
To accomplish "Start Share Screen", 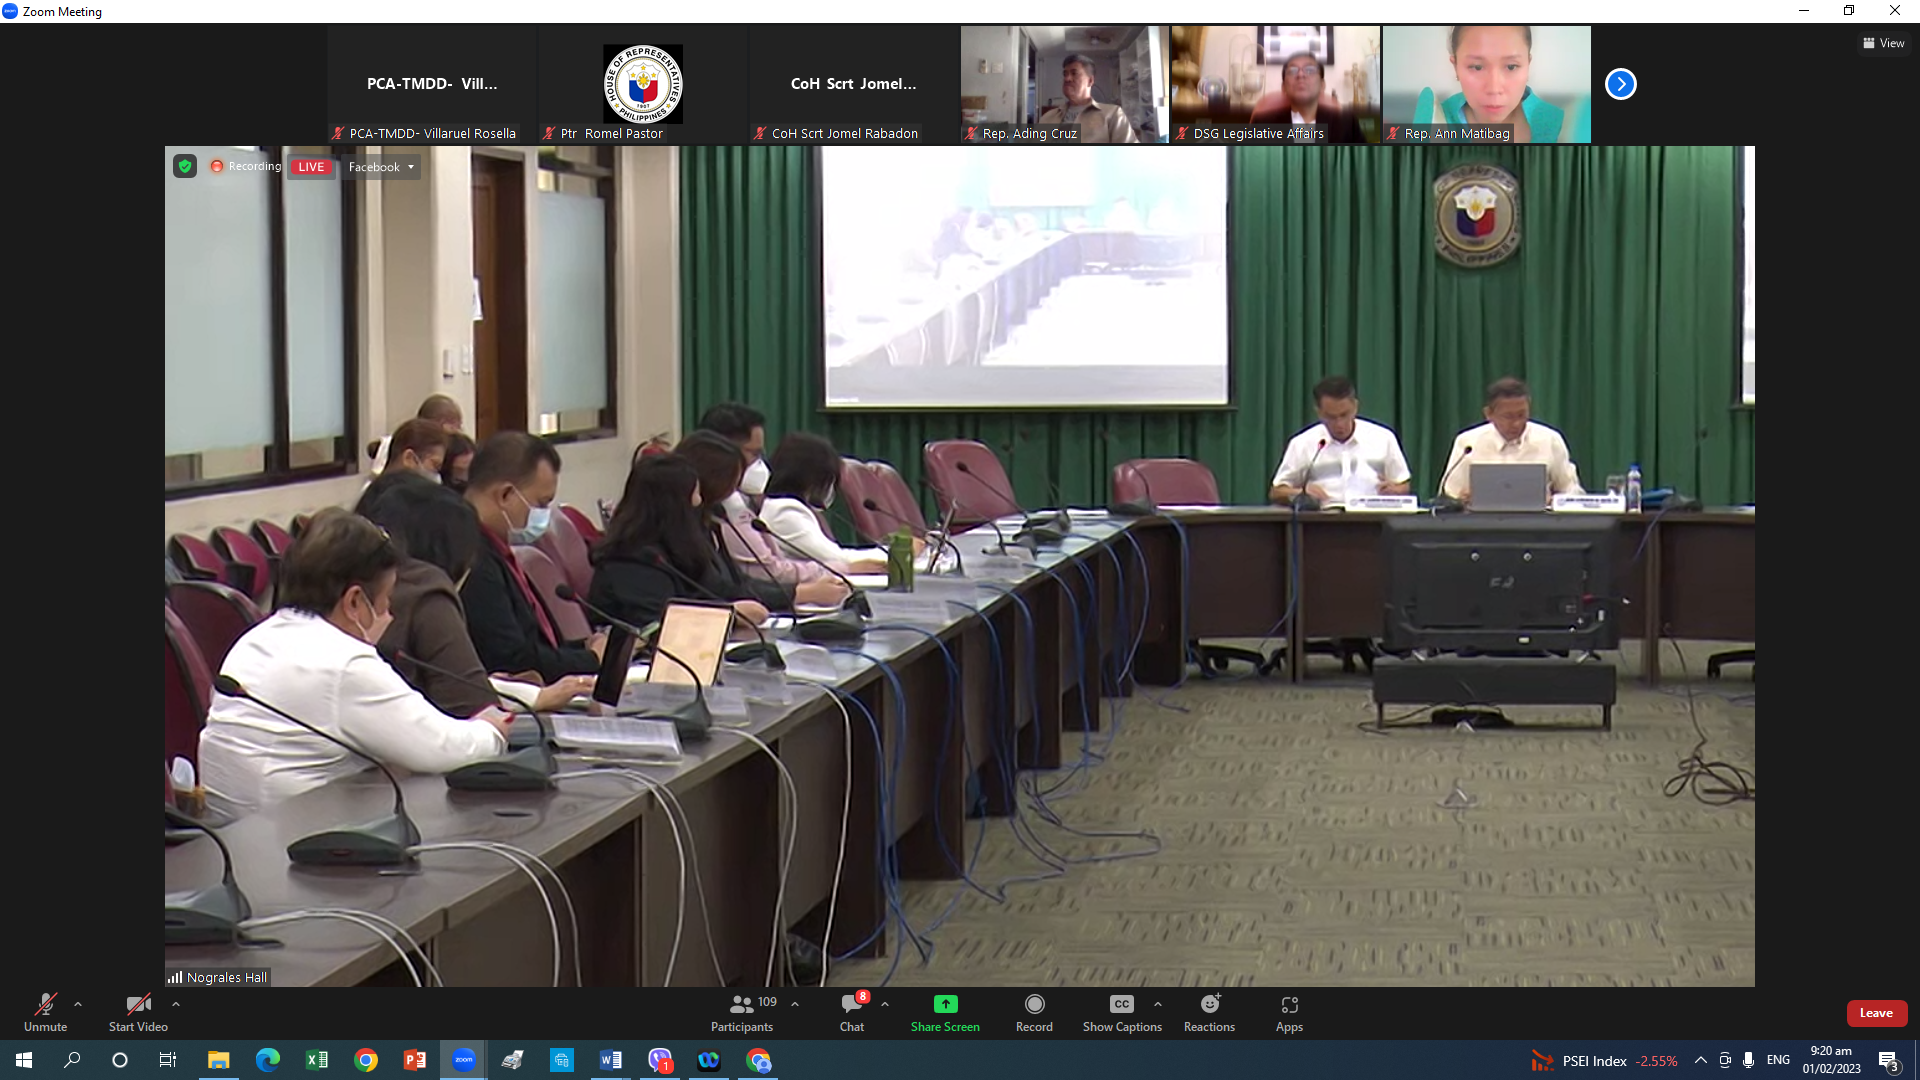I will 945,1012.
